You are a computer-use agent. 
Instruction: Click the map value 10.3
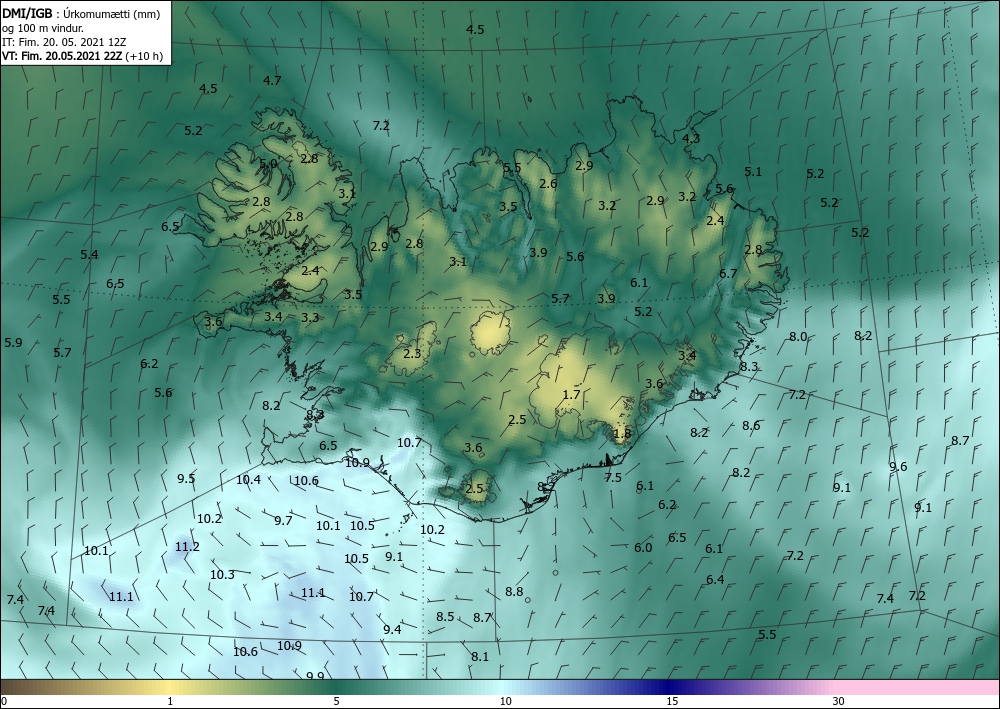pos(222,574)
